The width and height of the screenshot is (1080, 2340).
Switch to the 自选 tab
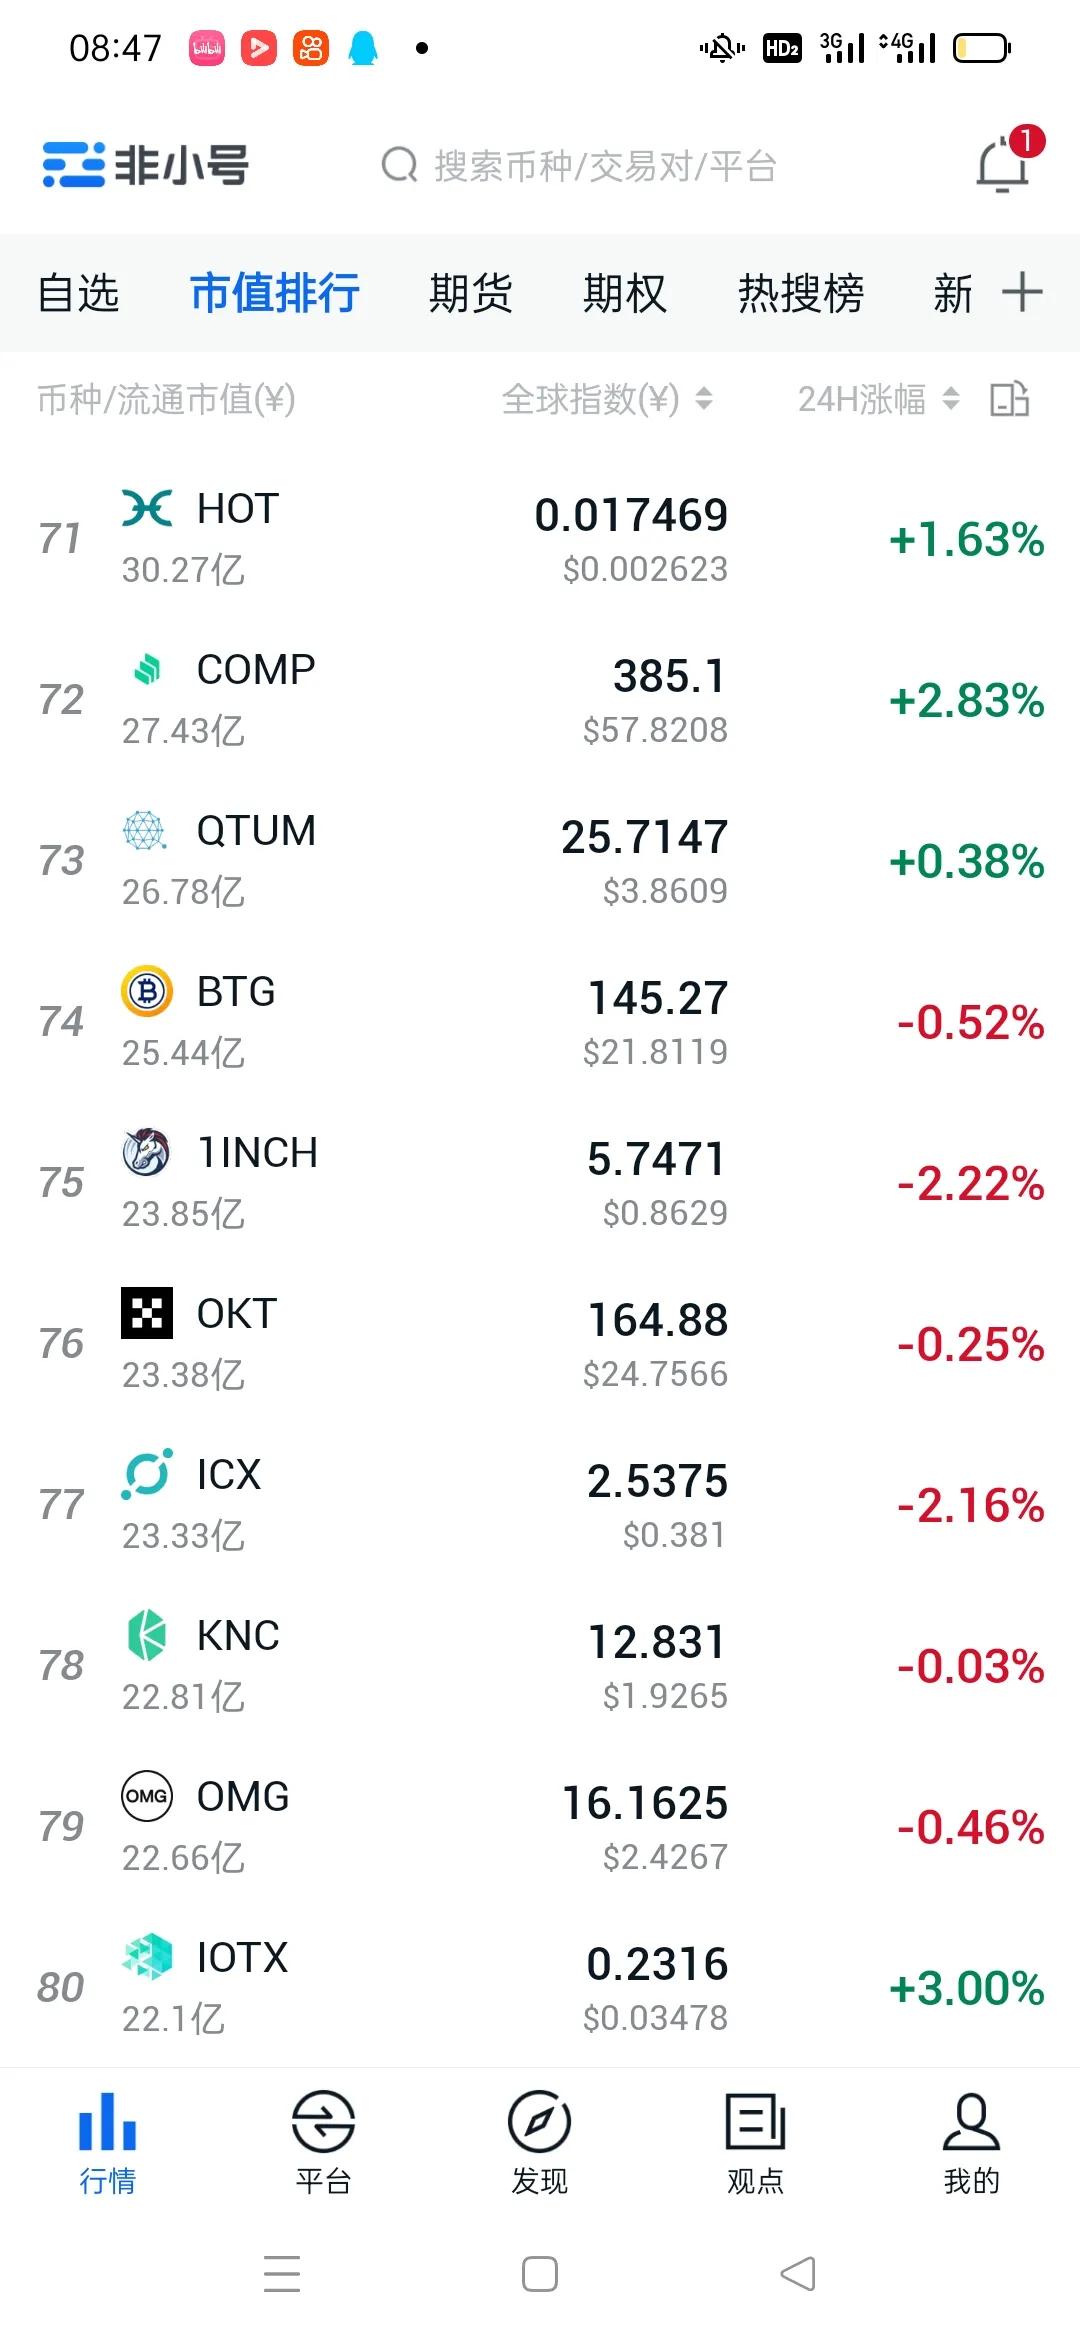[78, 293]
